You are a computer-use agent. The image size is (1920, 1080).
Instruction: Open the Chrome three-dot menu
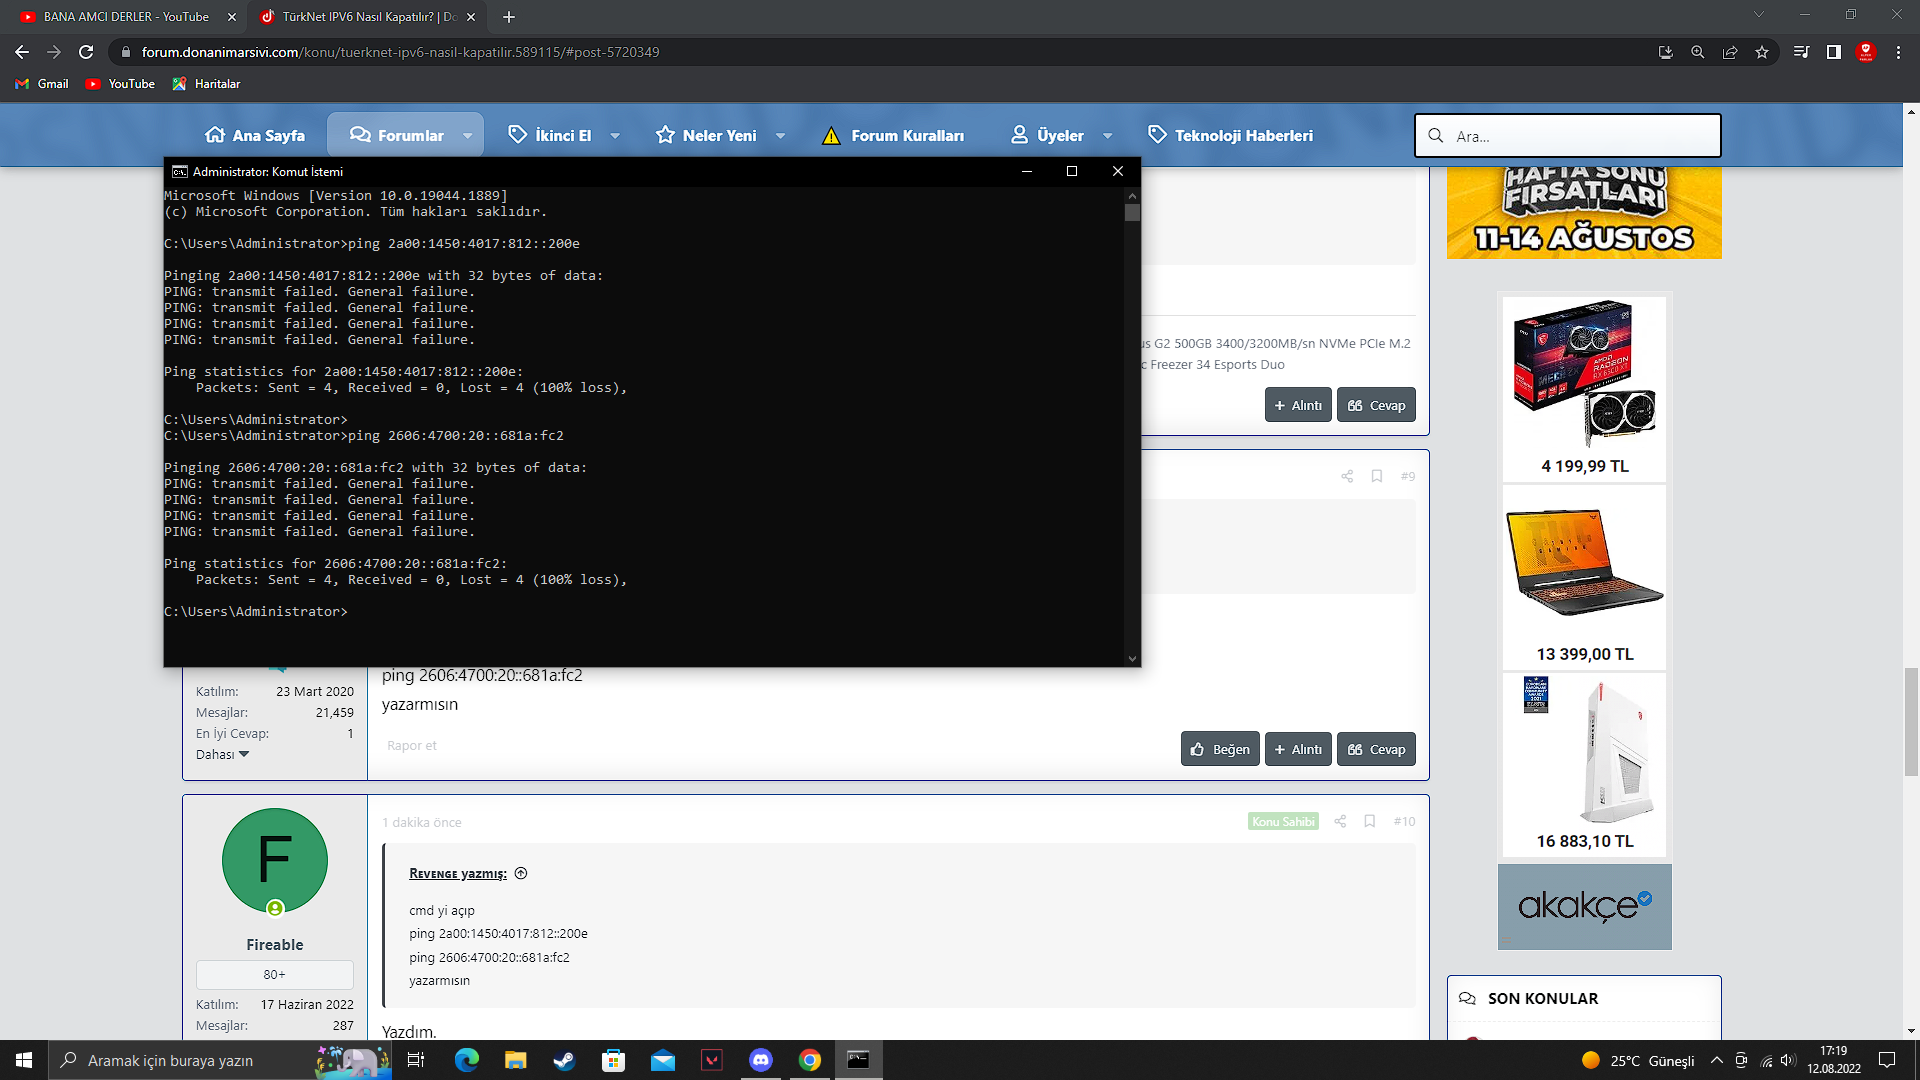pos(1898,52)
